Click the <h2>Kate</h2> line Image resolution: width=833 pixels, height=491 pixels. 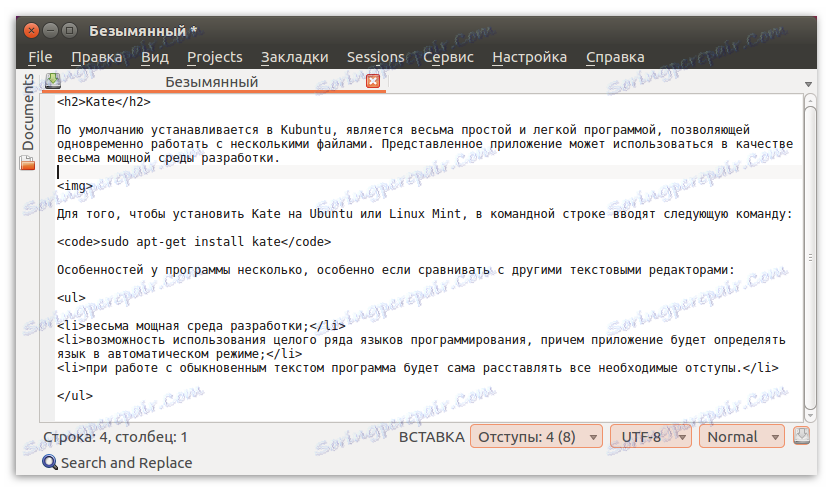tap(104, 101)
